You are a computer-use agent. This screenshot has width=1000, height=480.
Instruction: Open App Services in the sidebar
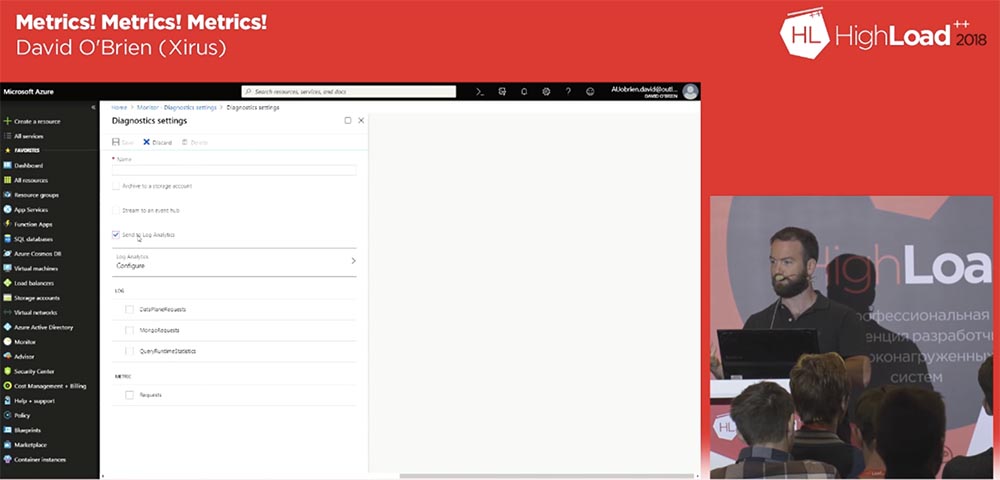[31, 210]
